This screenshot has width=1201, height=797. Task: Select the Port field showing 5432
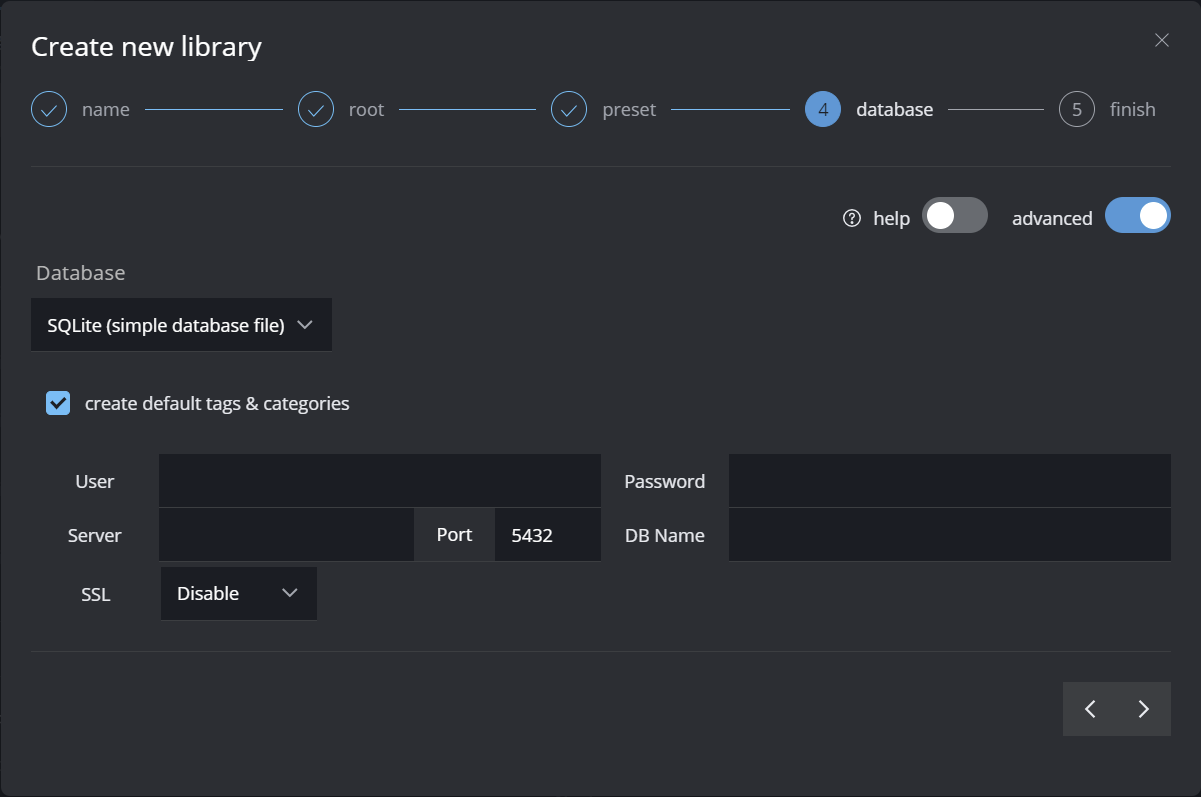pos(546,535)
